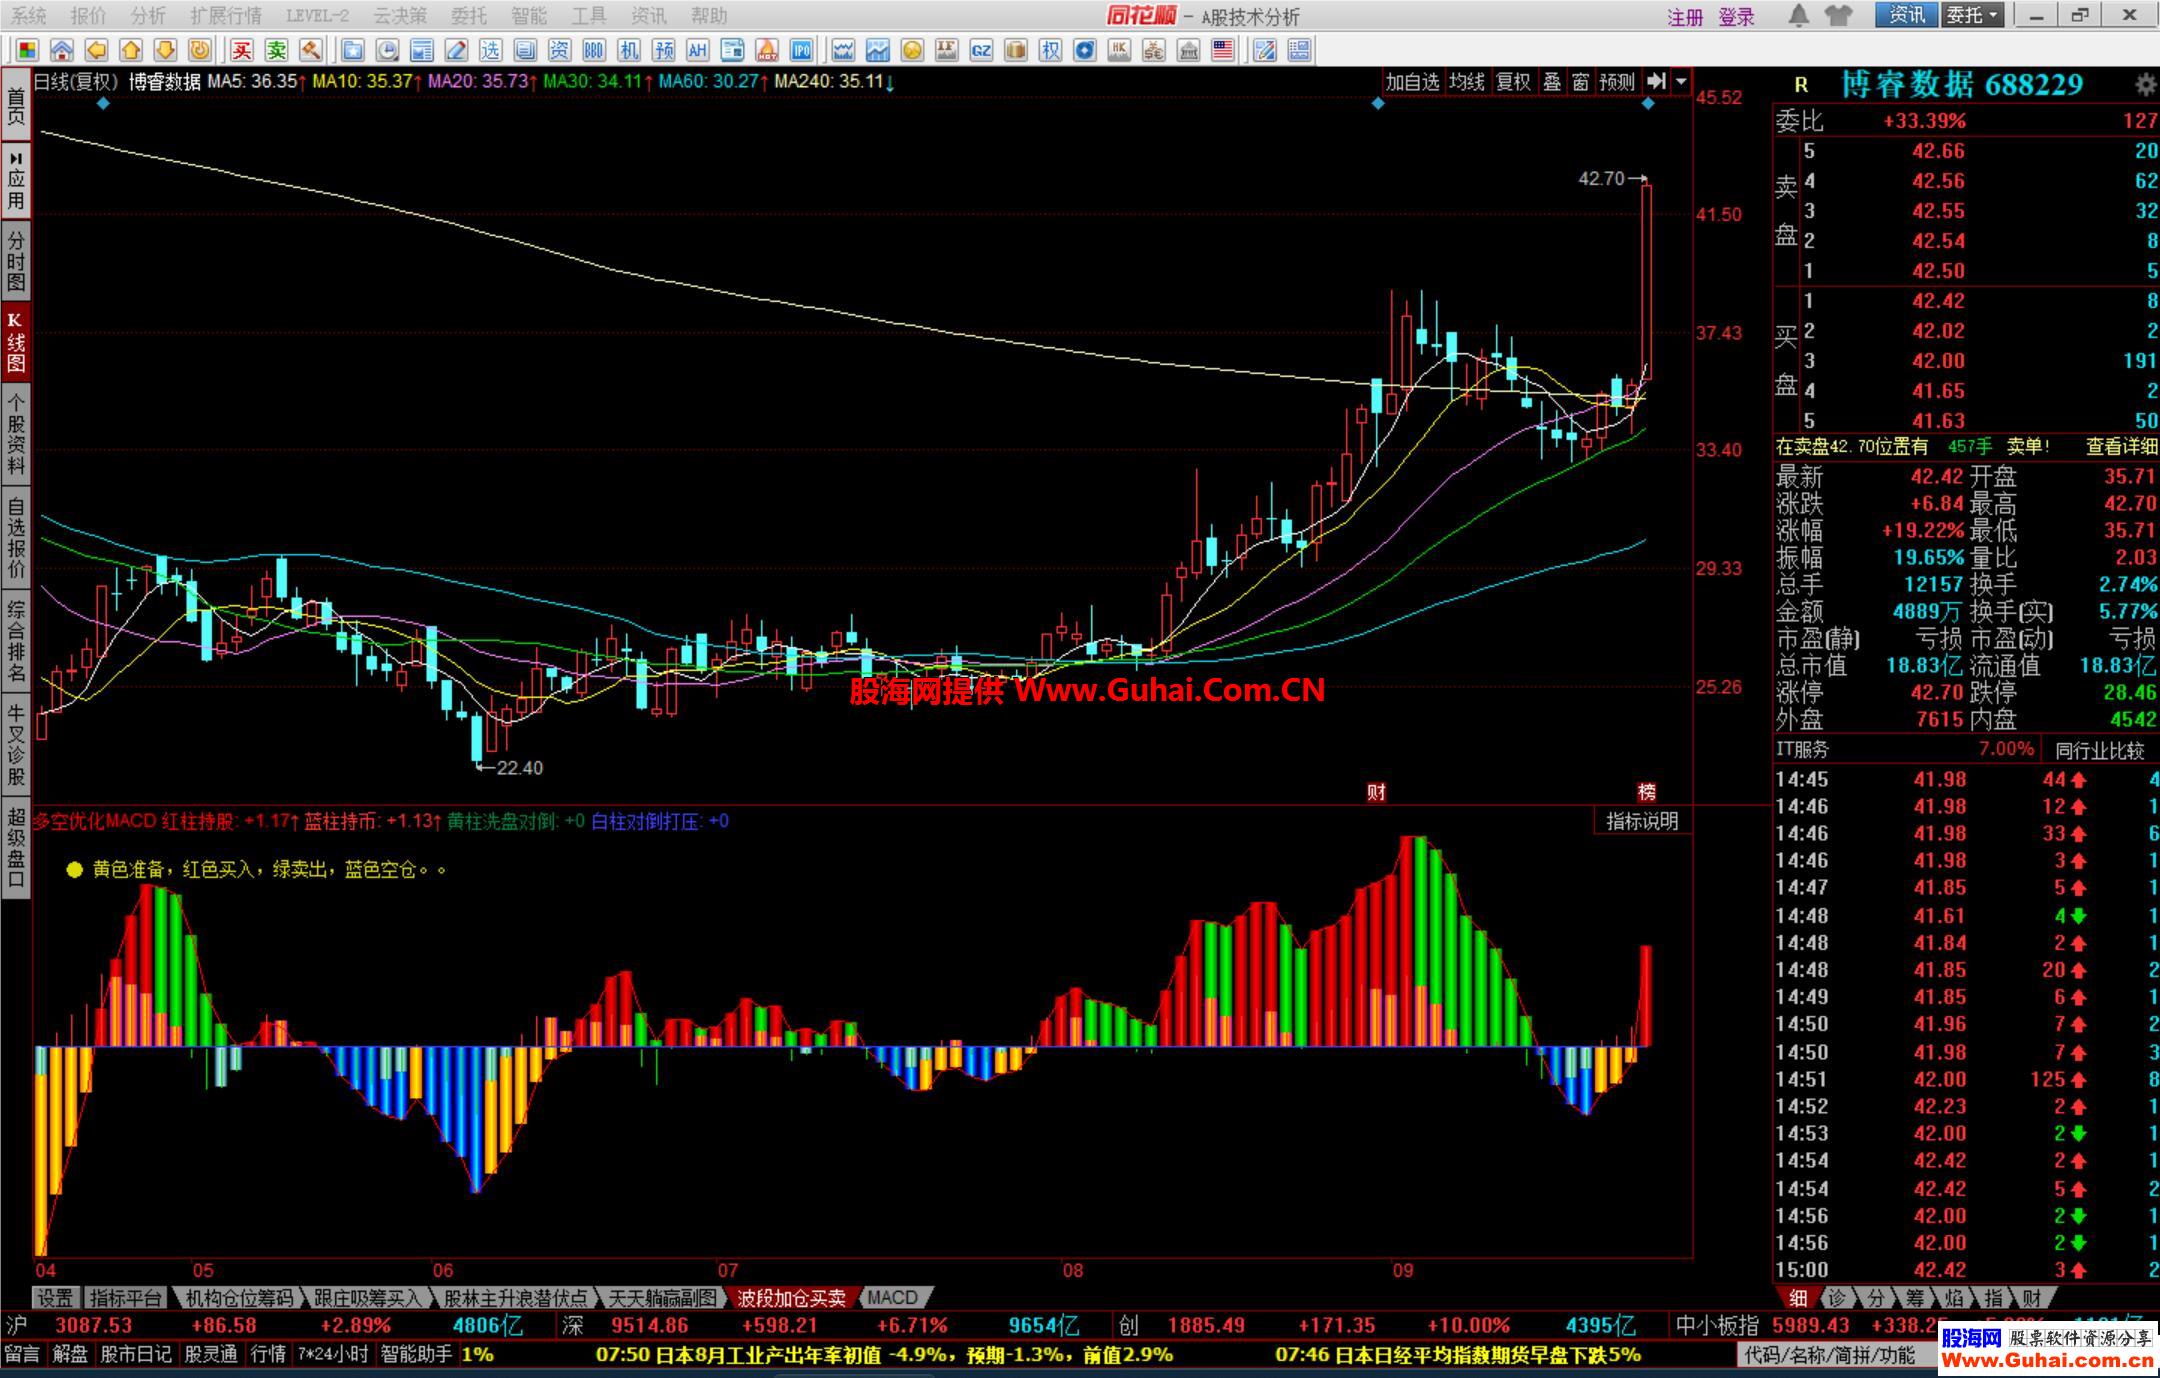Click the 股市日记 status bar item

coord(136,1355)
